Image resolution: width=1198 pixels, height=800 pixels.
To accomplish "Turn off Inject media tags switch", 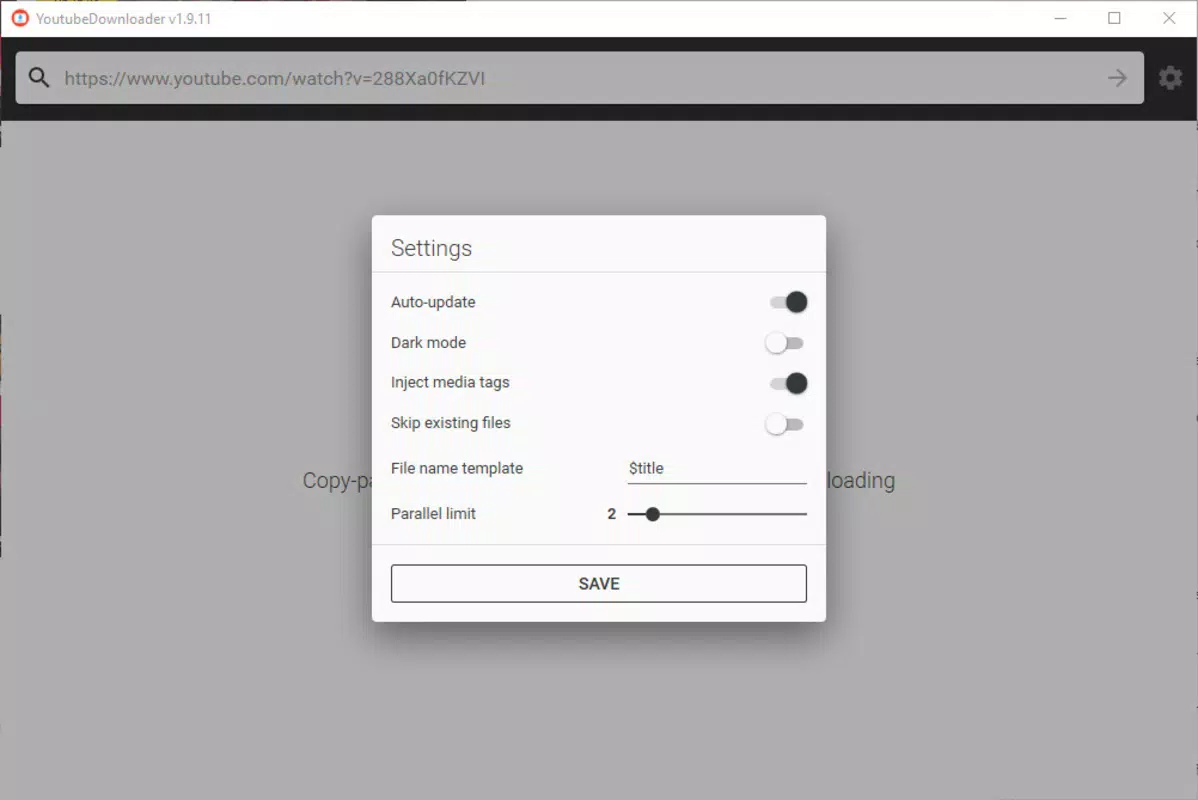I will [788, 384].
